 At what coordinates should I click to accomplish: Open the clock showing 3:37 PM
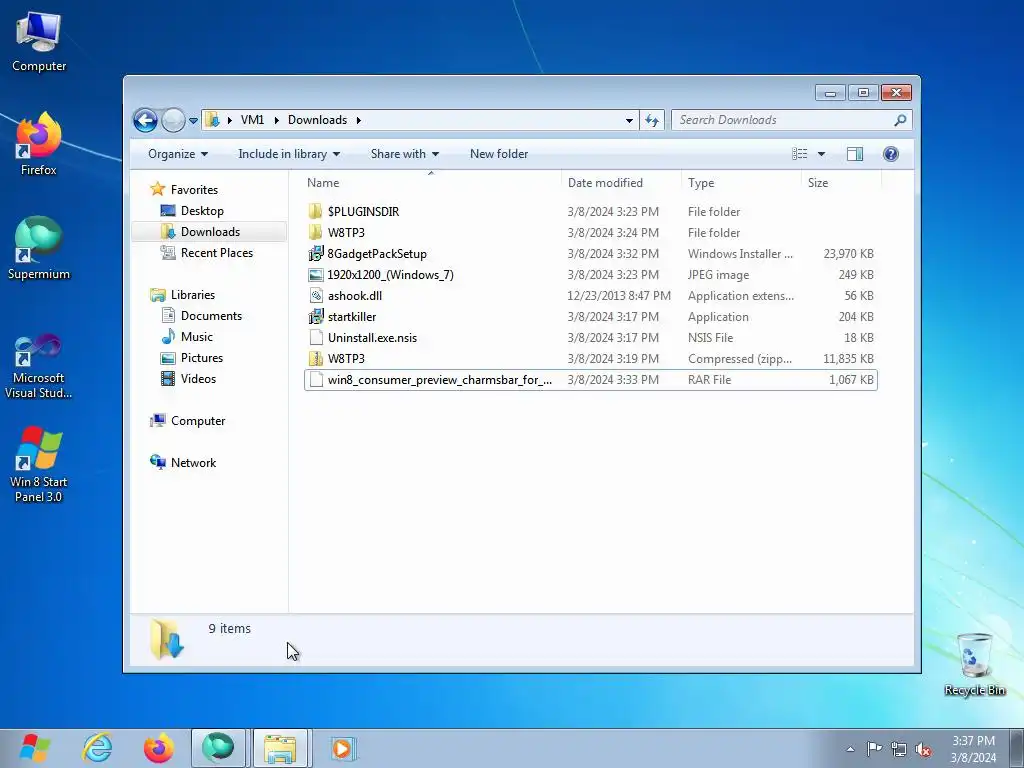pyautogui.click(x=973, y=749)
